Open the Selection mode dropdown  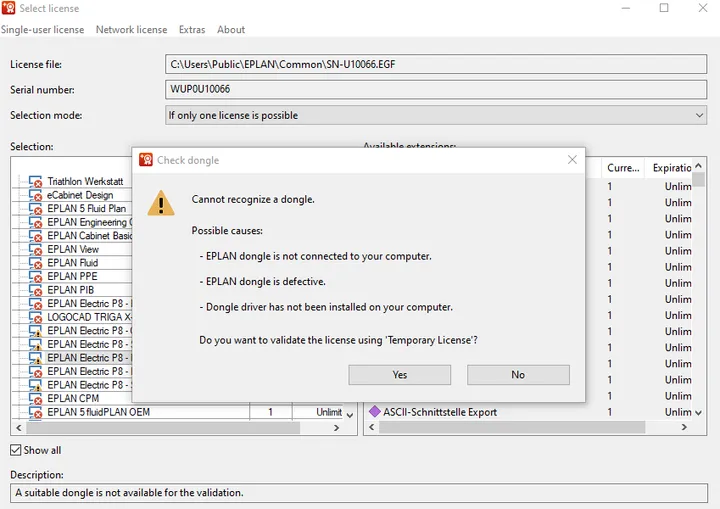click(436, 115)
